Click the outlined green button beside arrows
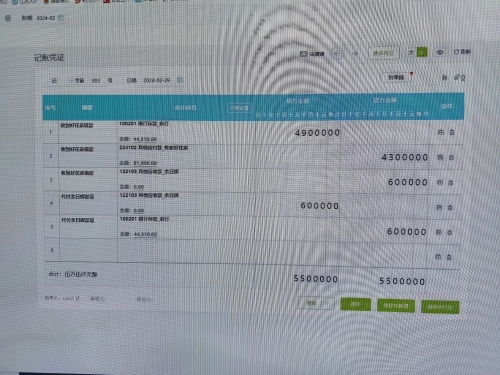Viewport: 500px width, 375px height. (383, 53)
